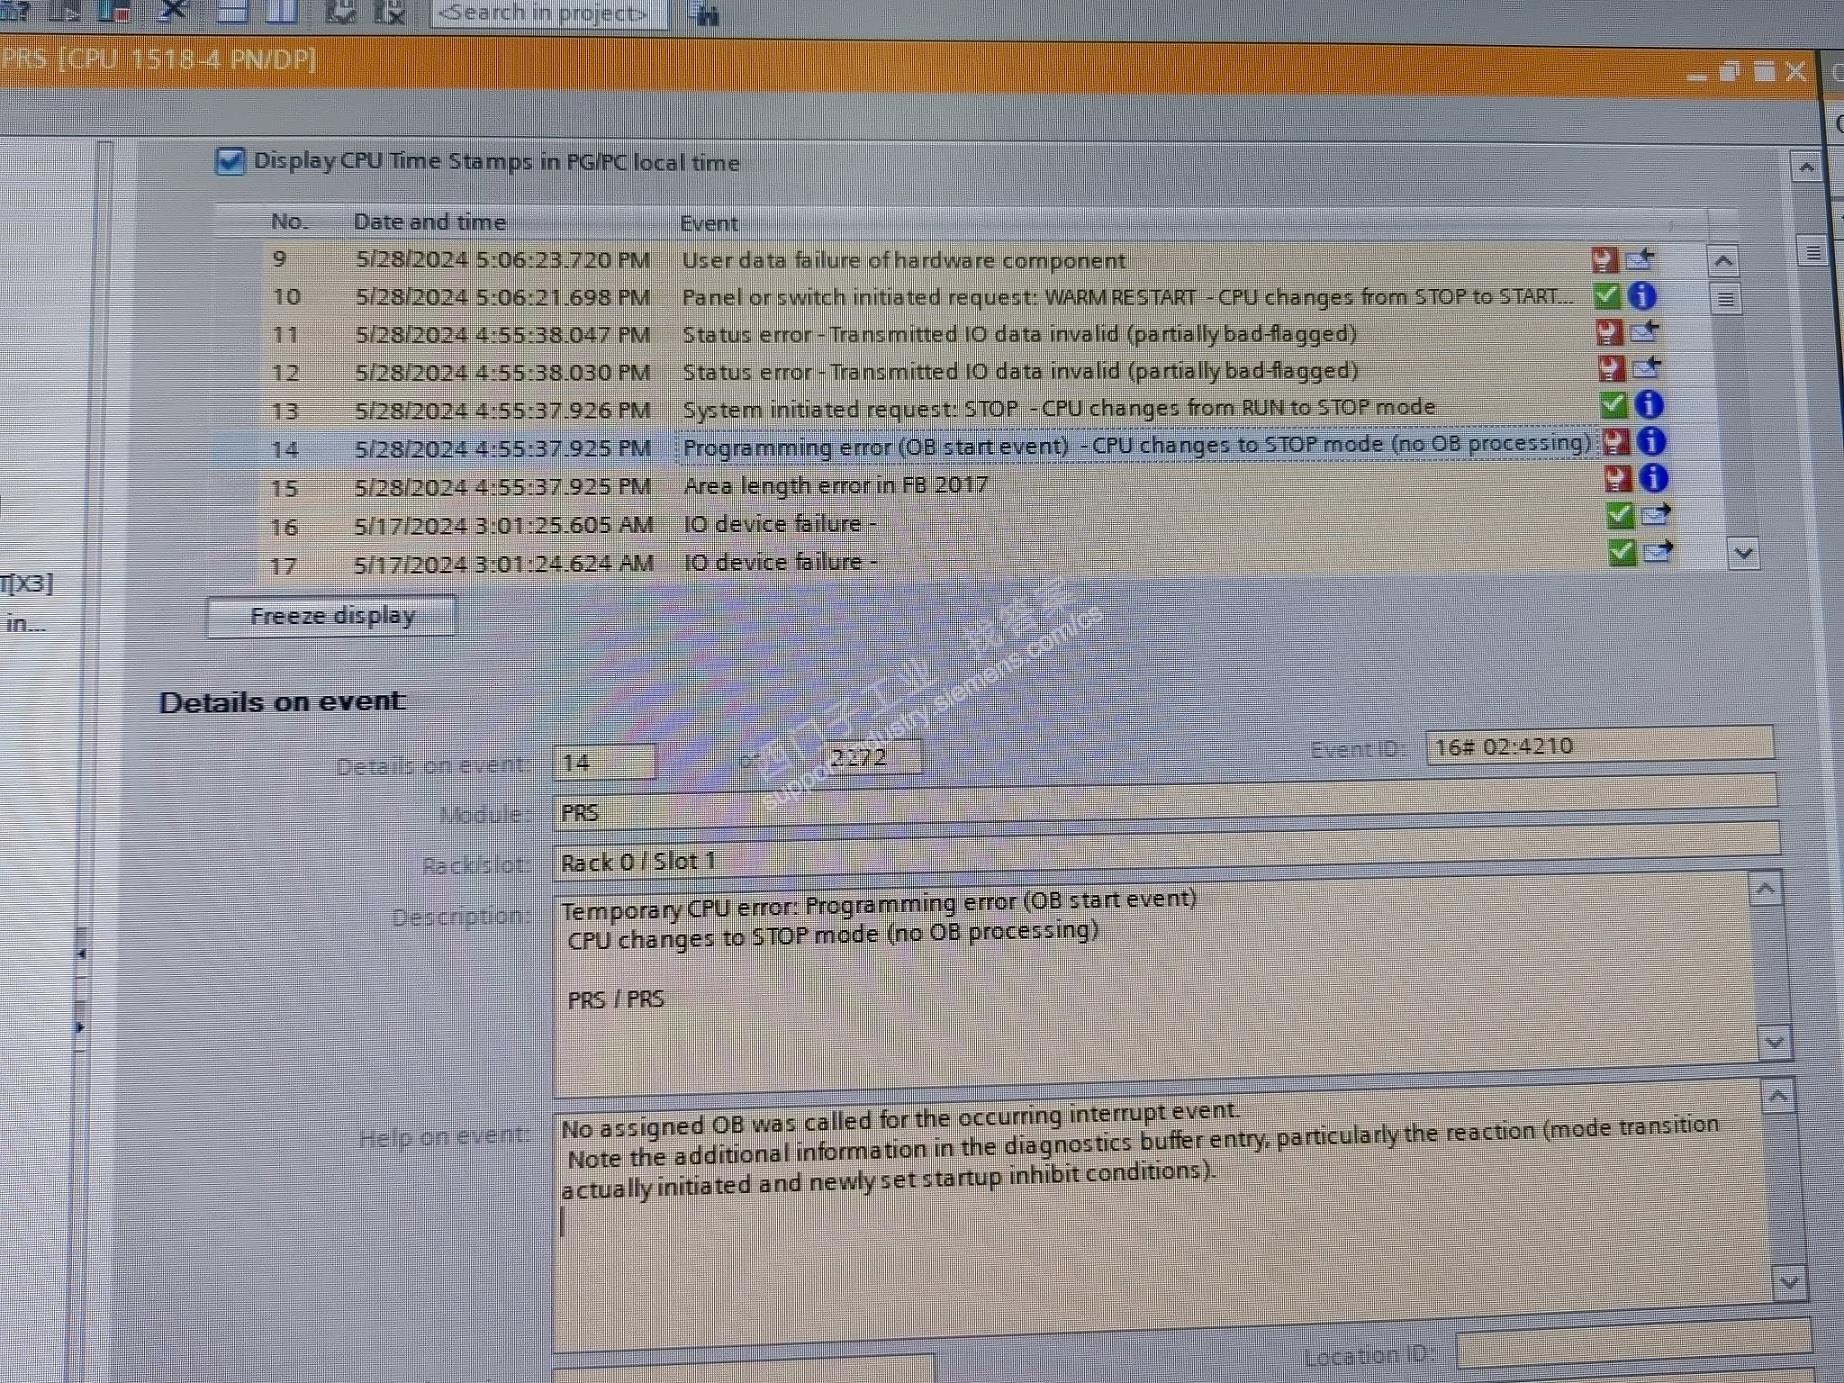This screenshot has height=1383, width=1844.
Task: Click the outgoing envelope icon in event row 17
Action: pyautogui.click(x=1658, y=550)
